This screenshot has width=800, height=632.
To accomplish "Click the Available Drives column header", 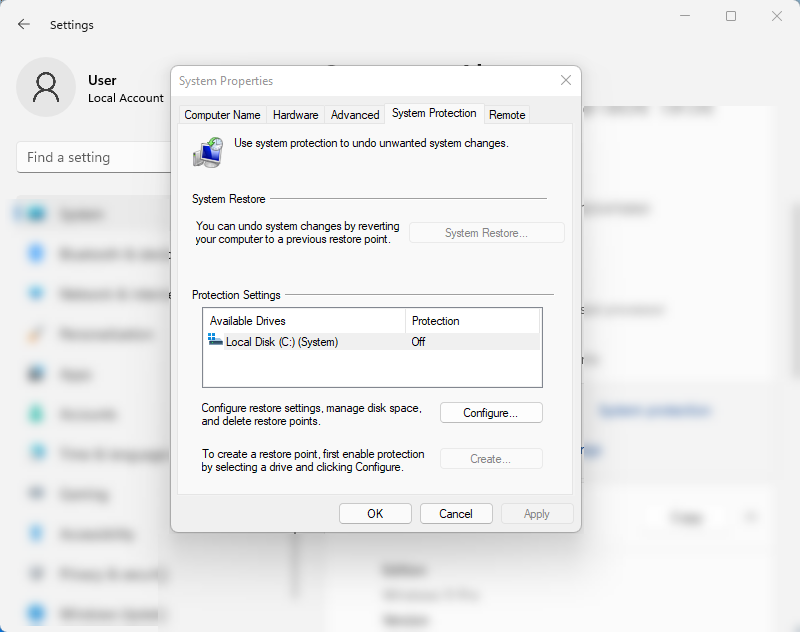I will [304, 321].
